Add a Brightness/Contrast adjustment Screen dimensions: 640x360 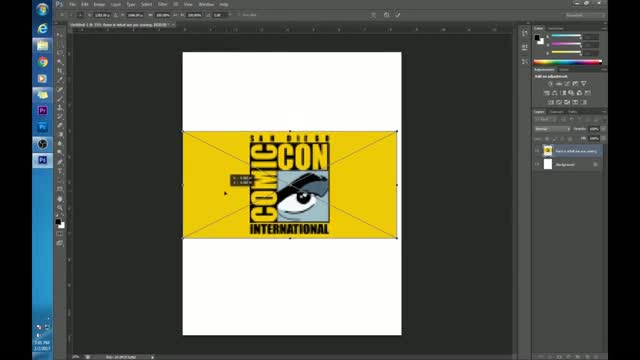(x=550, y=84)
